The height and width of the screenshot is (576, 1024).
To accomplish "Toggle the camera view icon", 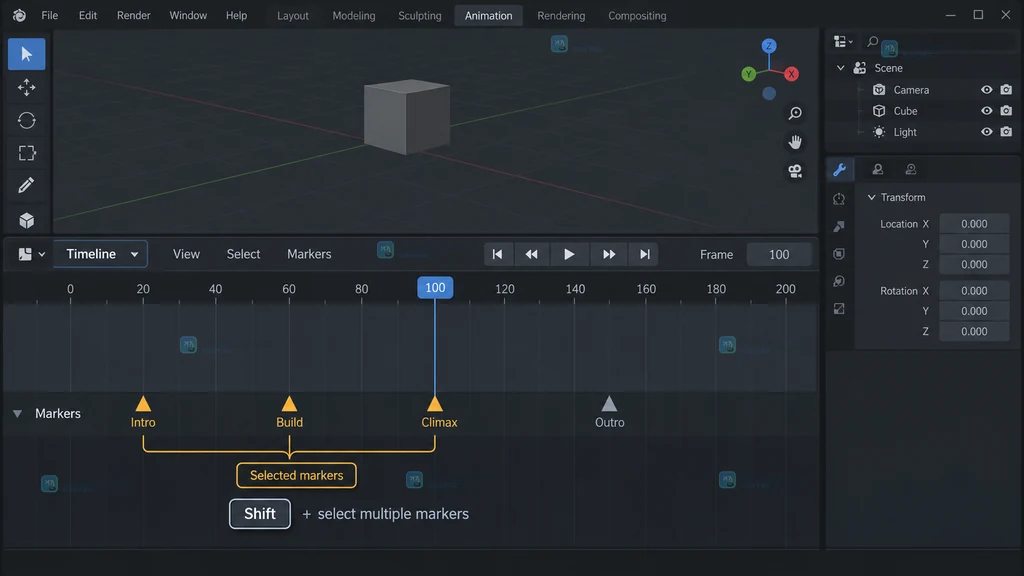I will pyautogui.click(x=795, y=171).
